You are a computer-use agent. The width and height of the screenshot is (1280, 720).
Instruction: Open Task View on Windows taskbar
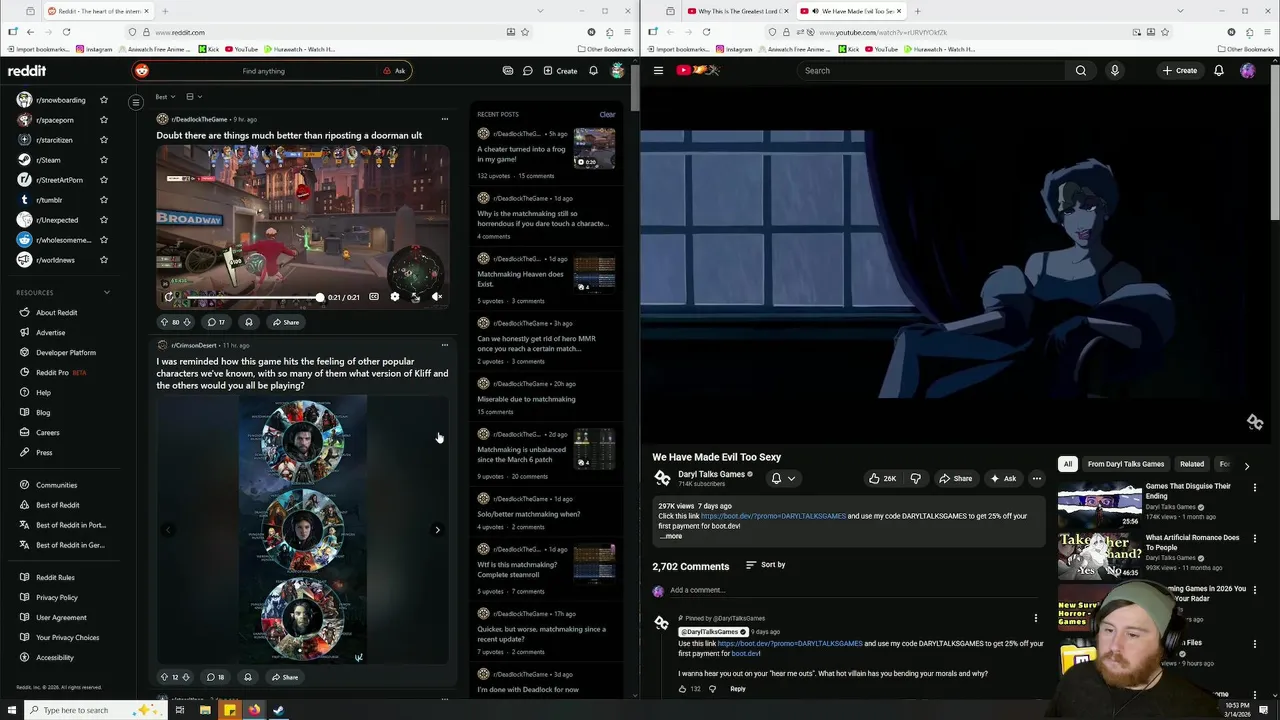click(x=180, y=710)
